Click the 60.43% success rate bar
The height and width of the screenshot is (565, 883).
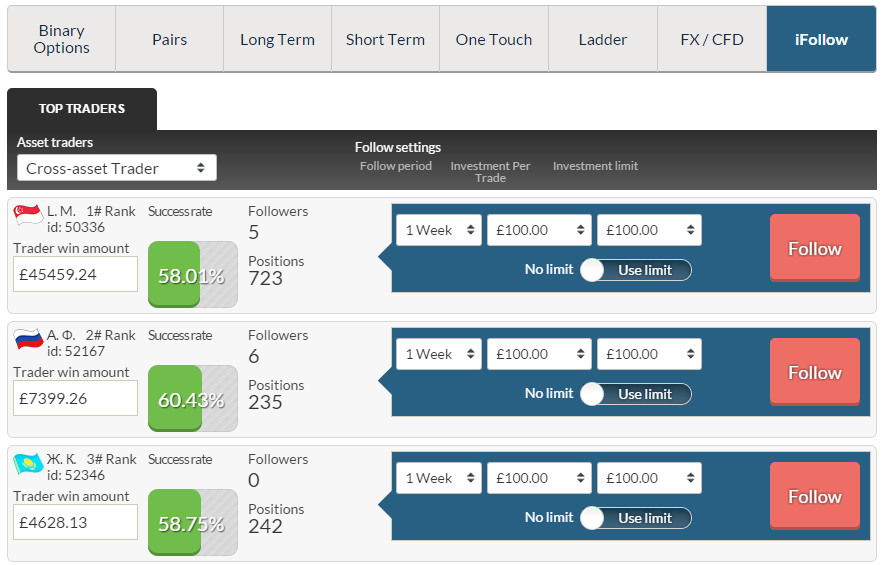[193, 398]
